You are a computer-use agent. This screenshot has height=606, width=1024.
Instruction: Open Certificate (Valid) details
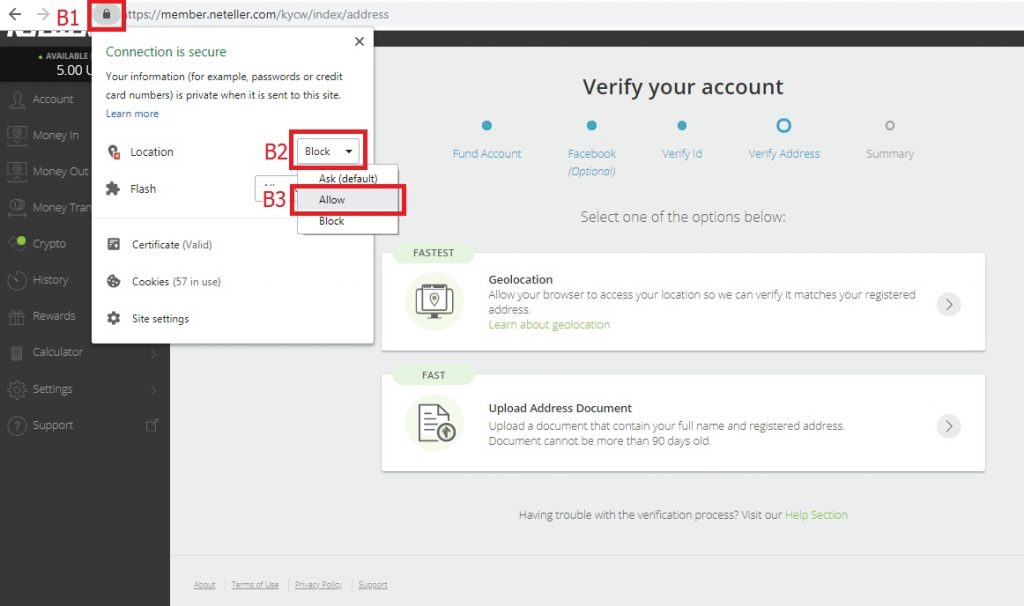tap(171, 245)
